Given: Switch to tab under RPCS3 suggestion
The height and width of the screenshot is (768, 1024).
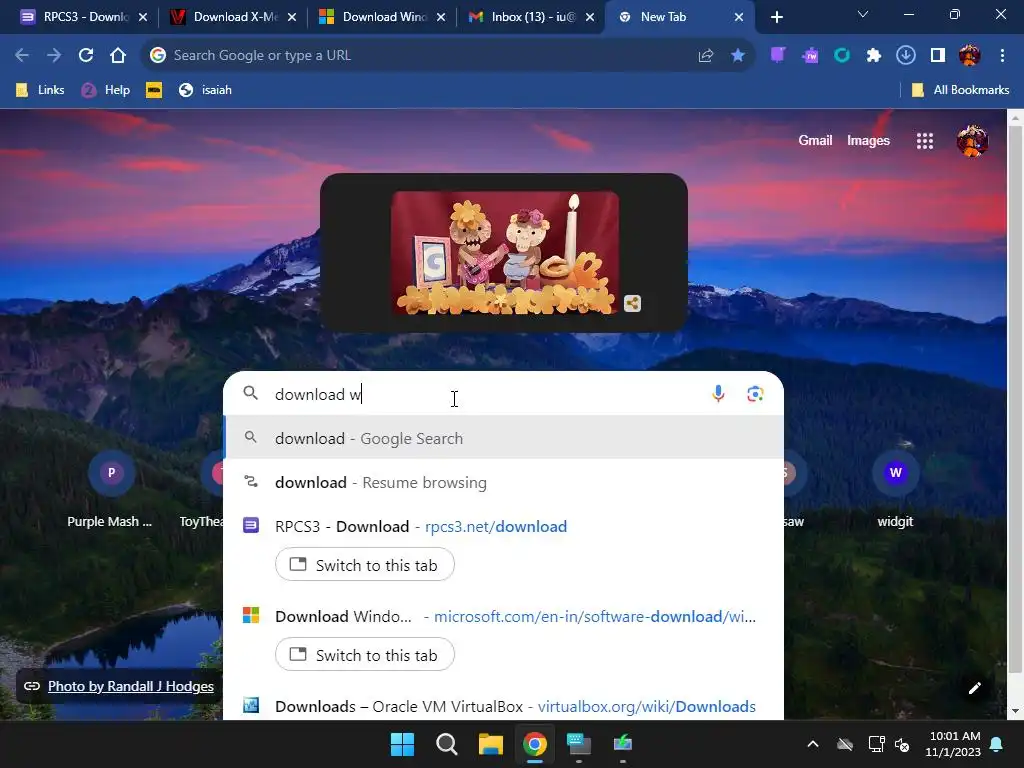Looking at the screenshot, I should (364, 565).
